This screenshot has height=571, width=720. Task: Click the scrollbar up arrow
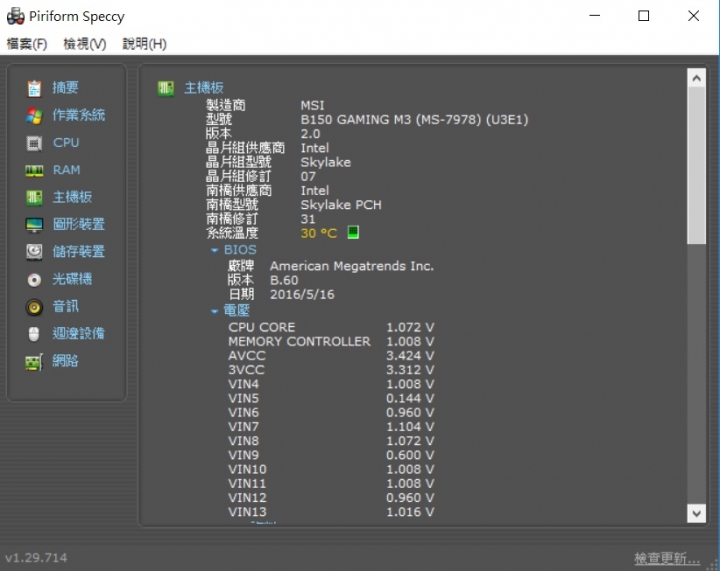pos(696,78)
